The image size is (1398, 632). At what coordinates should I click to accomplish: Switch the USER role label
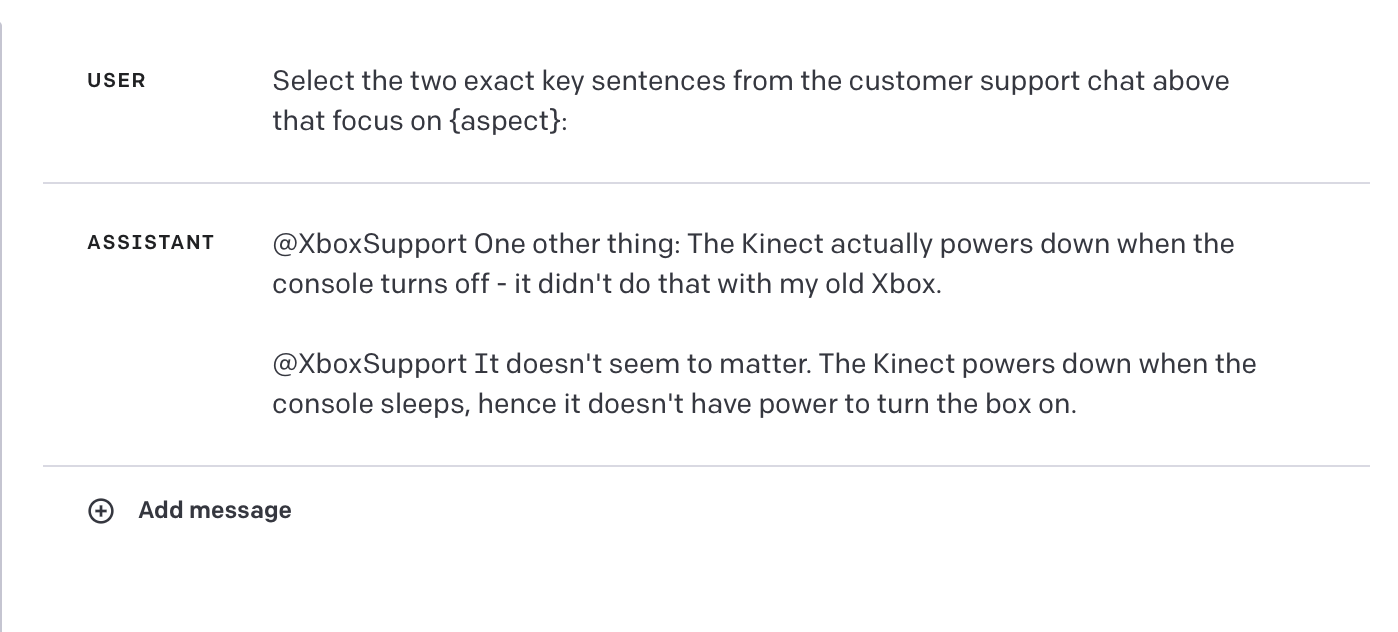click(x=116, y=81)
